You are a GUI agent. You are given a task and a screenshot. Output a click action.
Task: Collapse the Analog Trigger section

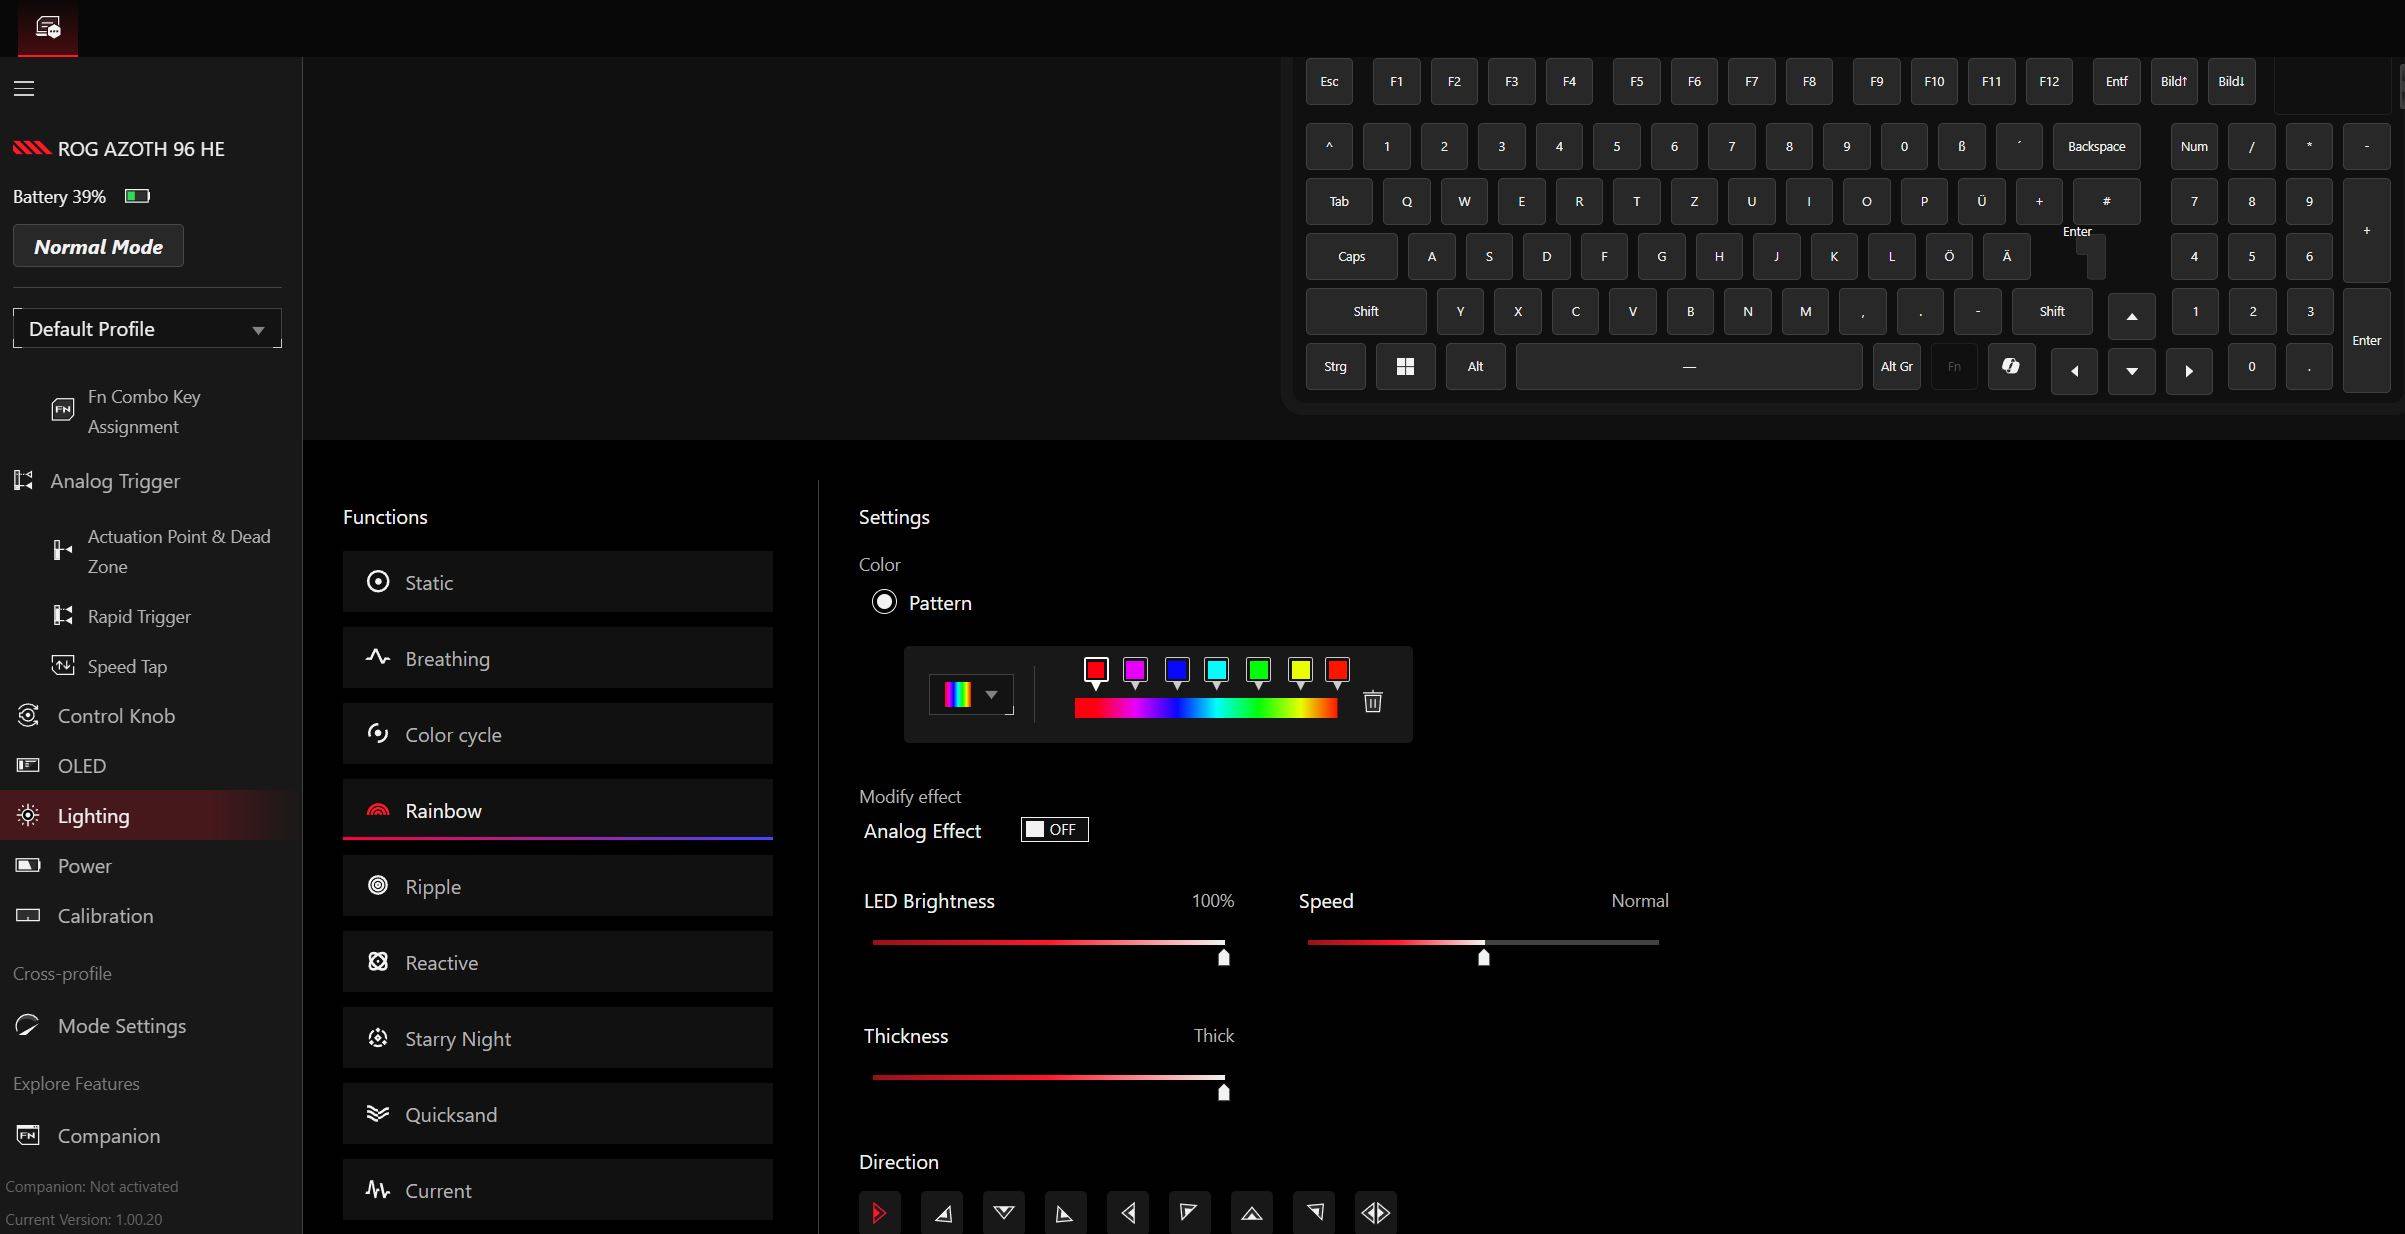pyautogui.click(x=114, y=481)
